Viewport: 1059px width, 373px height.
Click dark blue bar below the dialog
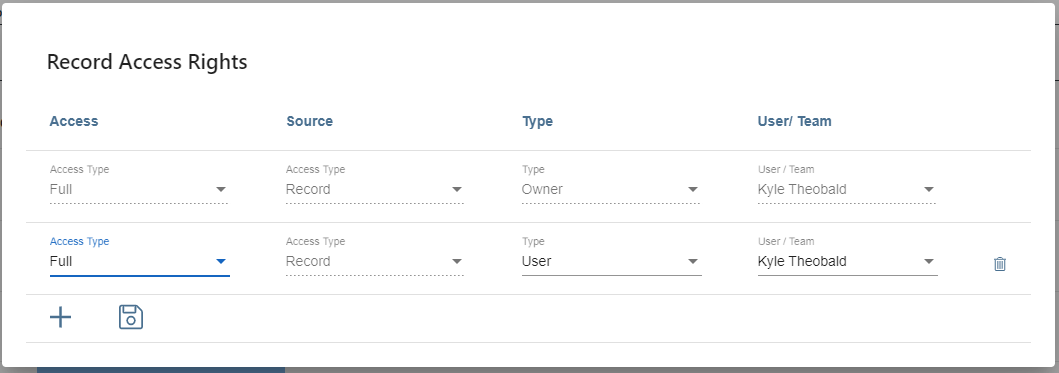161,370
